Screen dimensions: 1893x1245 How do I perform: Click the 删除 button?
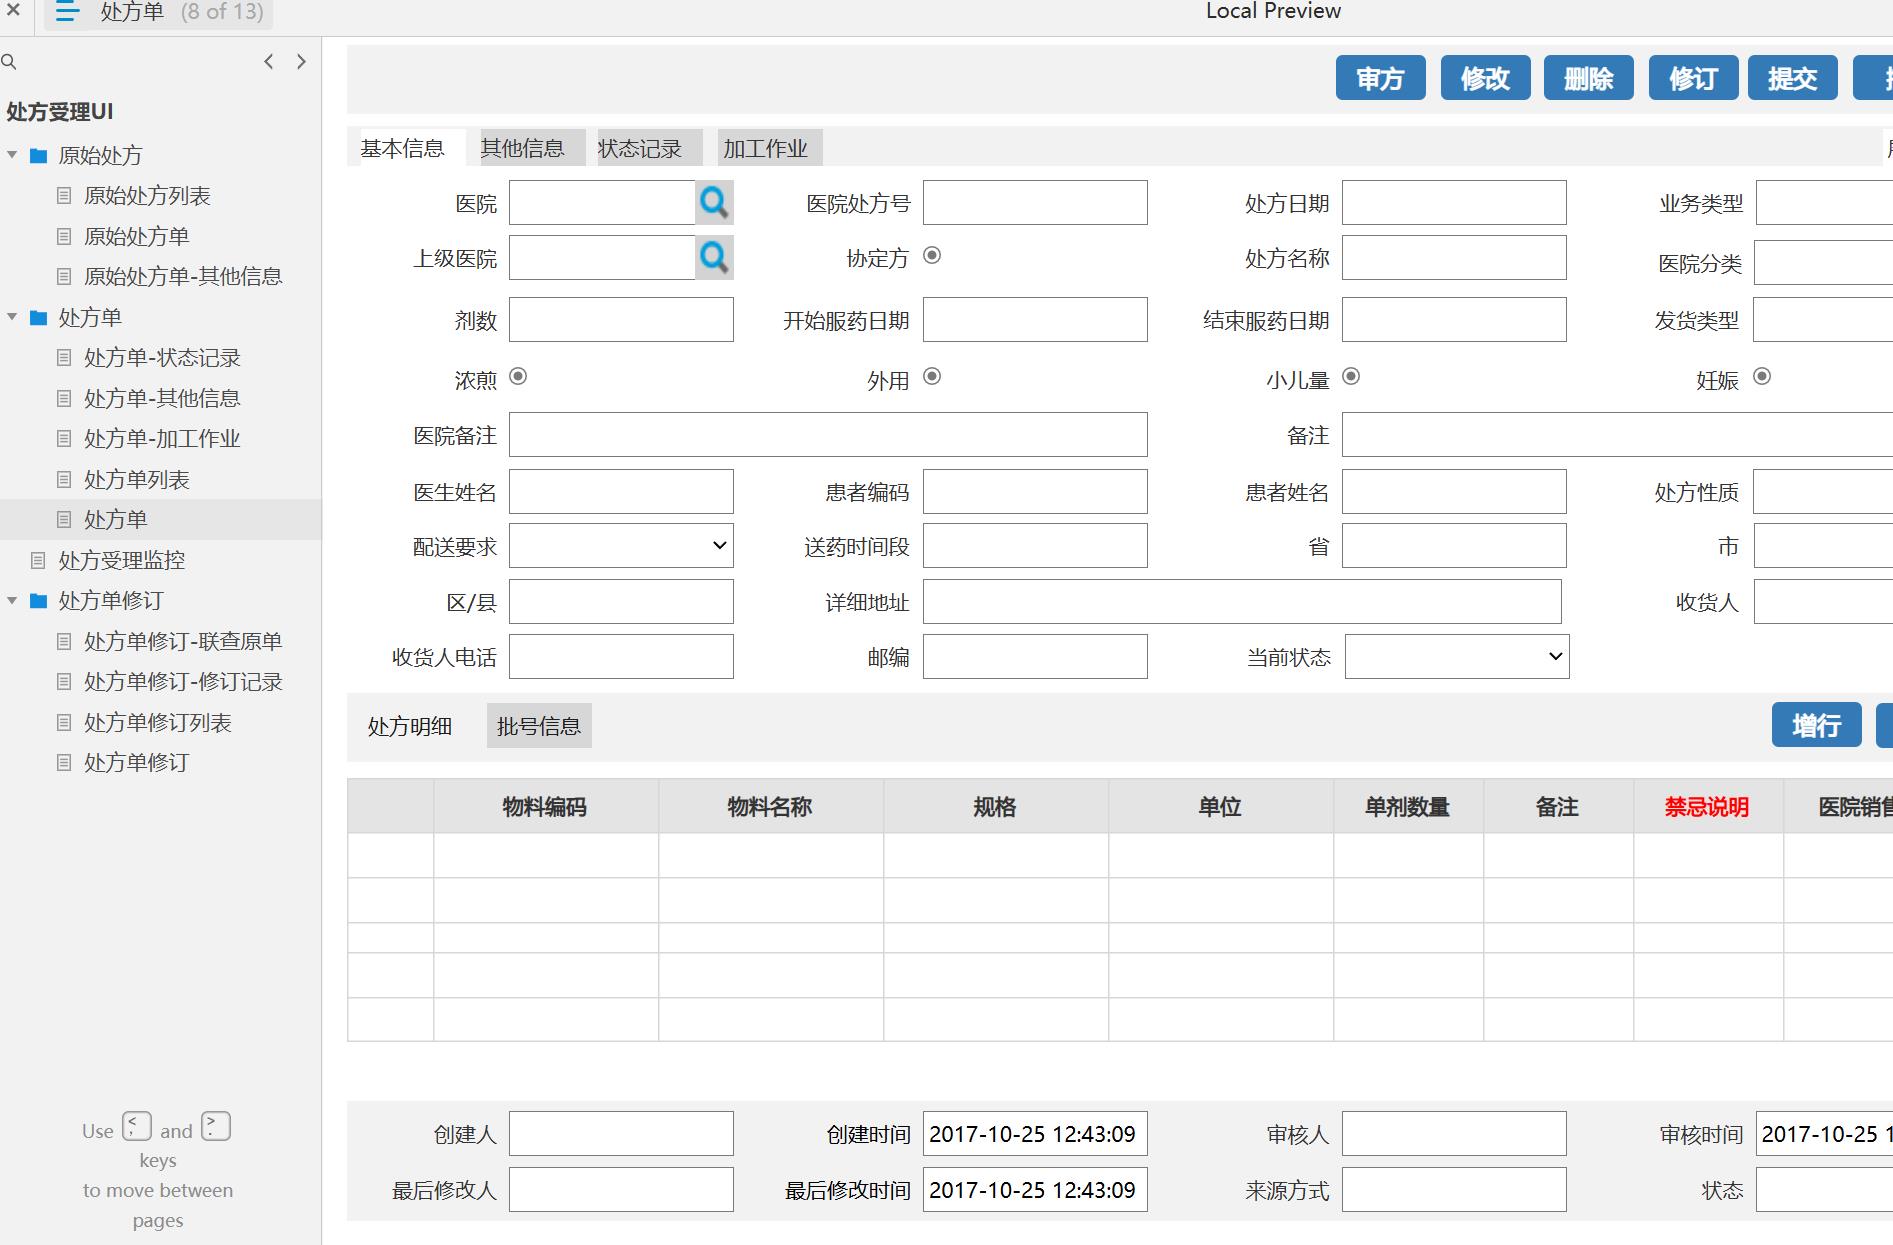coord(1589,78)
